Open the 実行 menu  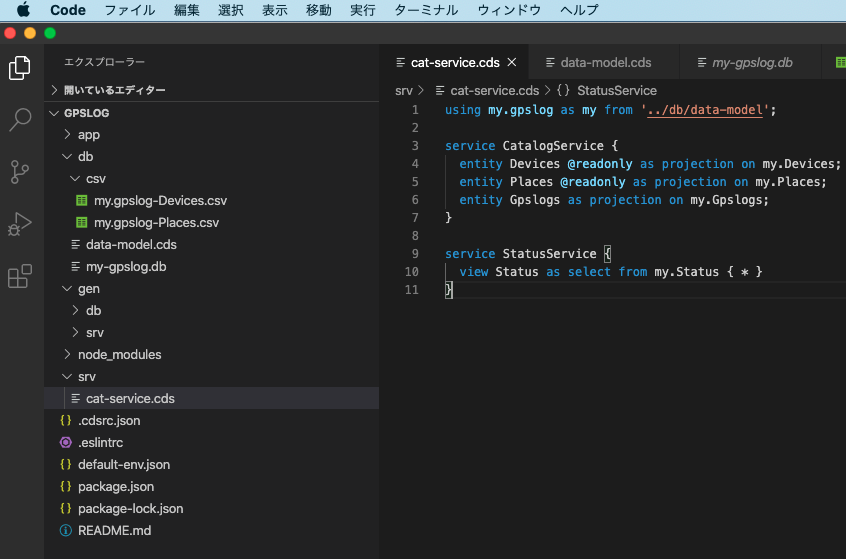[363, 10]
